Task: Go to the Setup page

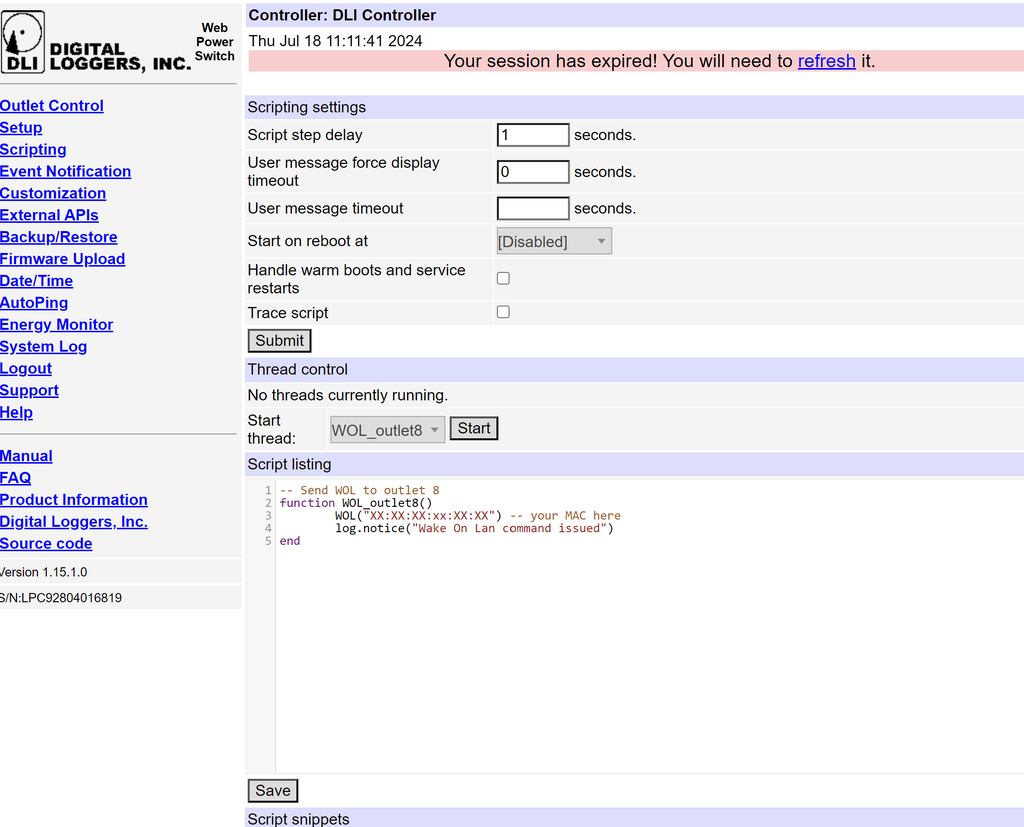Action: click(x=21, y=127)
